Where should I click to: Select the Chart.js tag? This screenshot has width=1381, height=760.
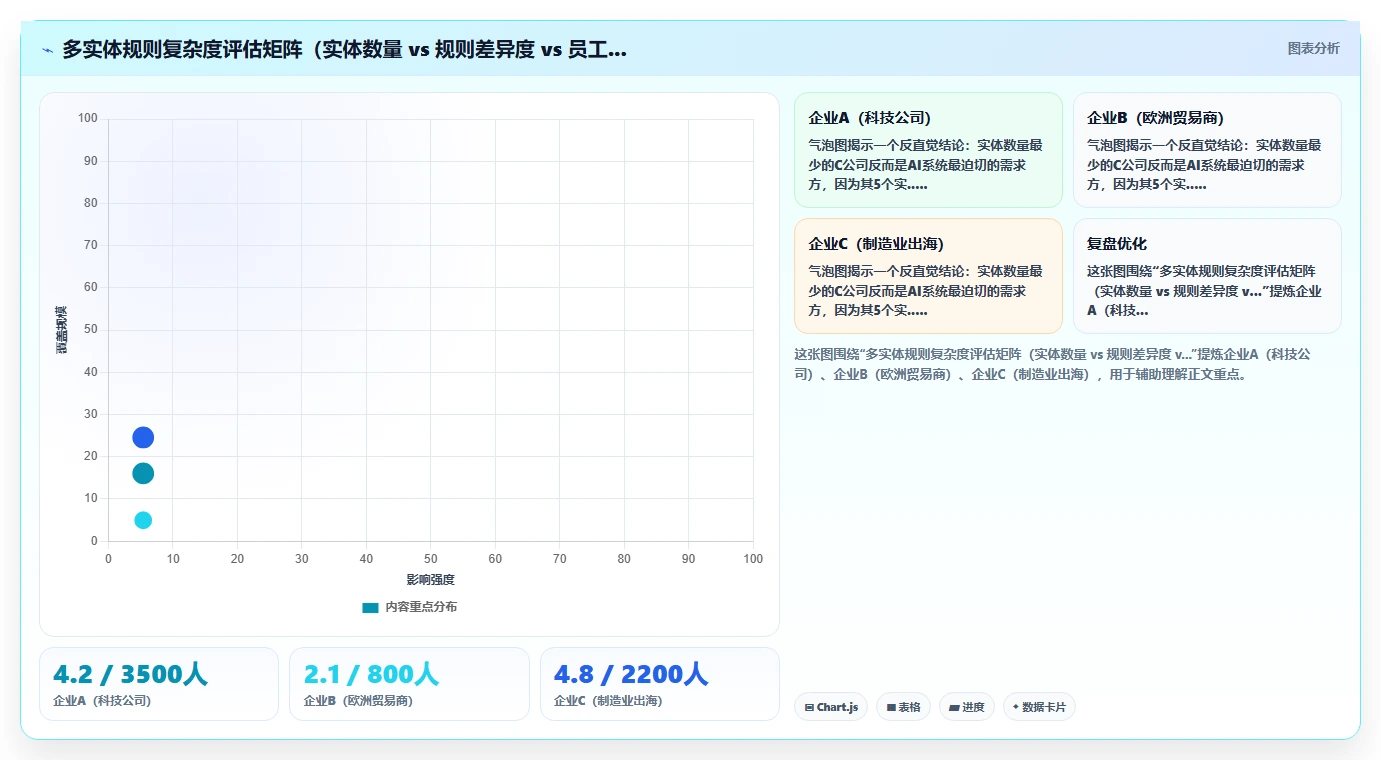(x=831, y=707)
